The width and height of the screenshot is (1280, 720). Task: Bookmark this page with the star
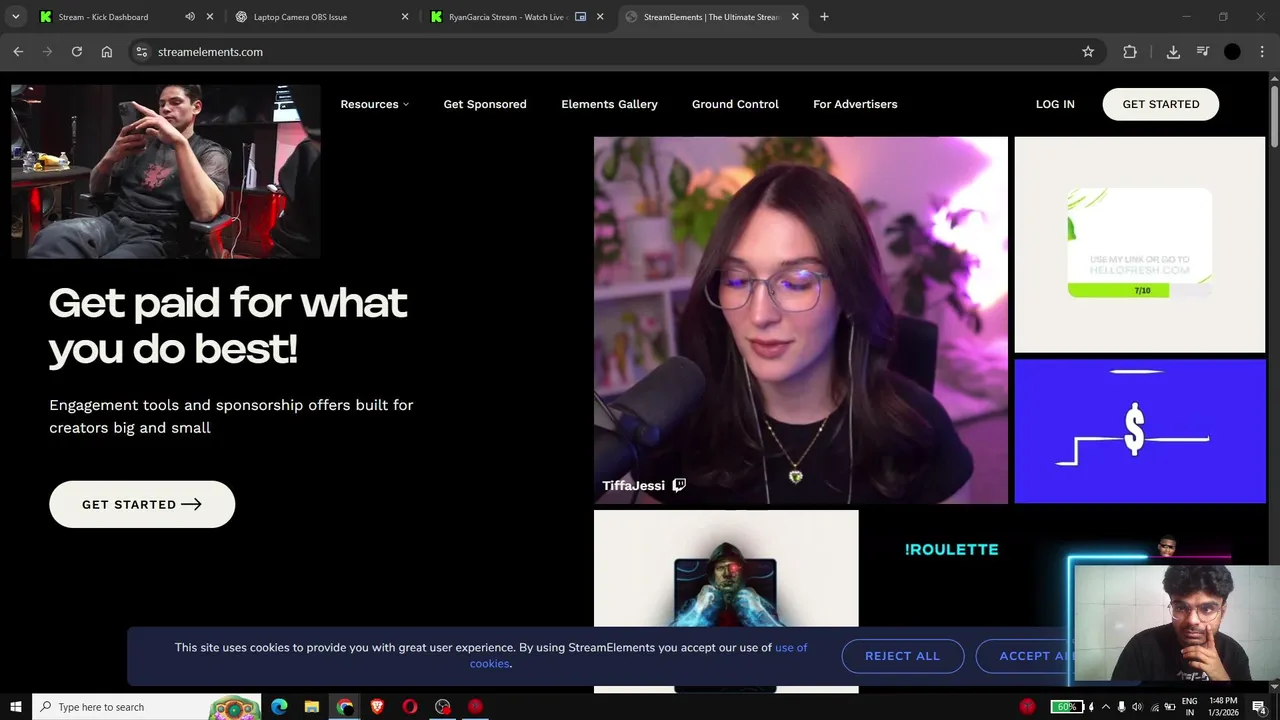1088,52
